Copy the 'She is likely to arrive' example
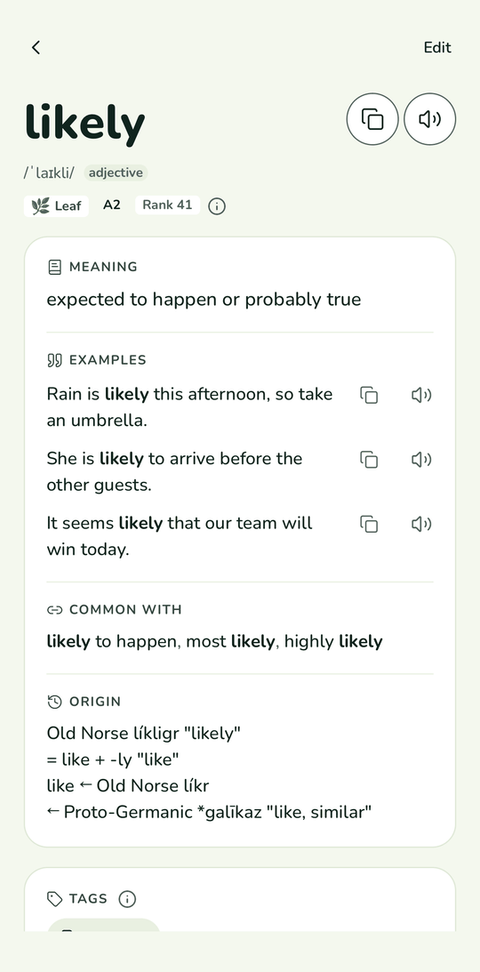This screenshot has height=972, width=480. pos(369,459)
